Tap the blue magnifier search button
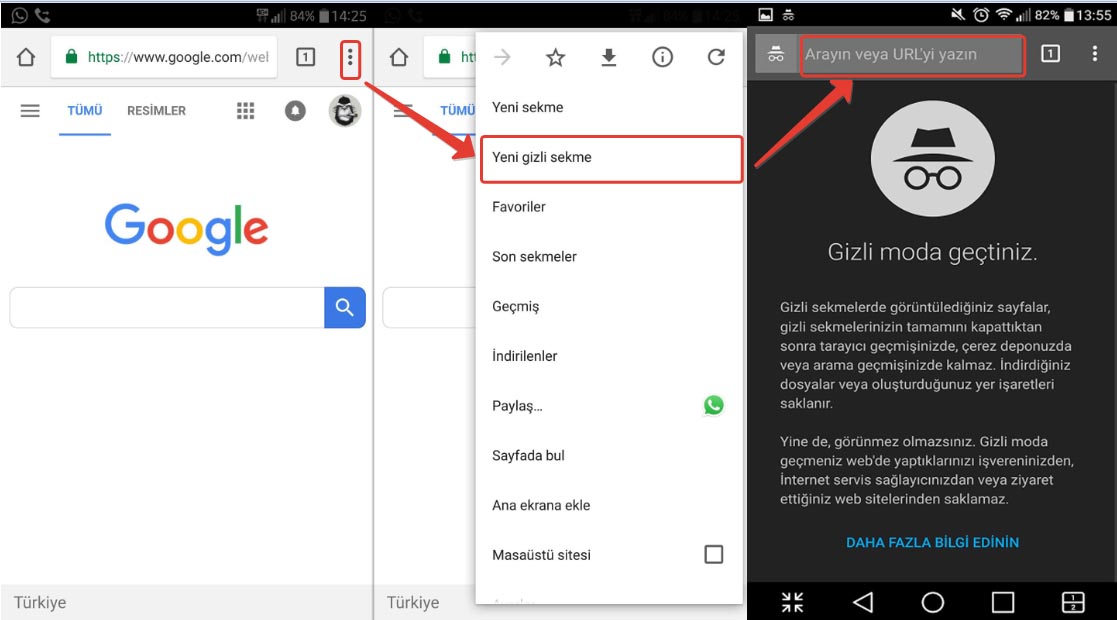This screenshot has height=620, width=1117. (x=345, y=308)
